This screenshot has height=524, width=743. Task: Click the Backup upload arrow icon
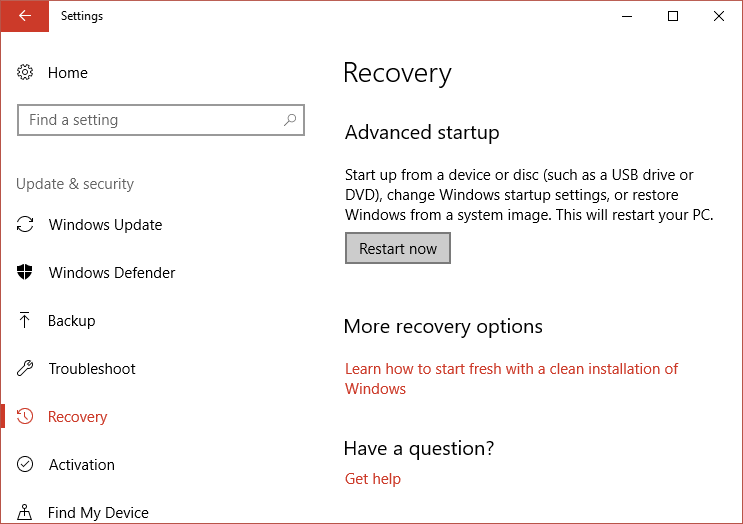coord(26,321)
